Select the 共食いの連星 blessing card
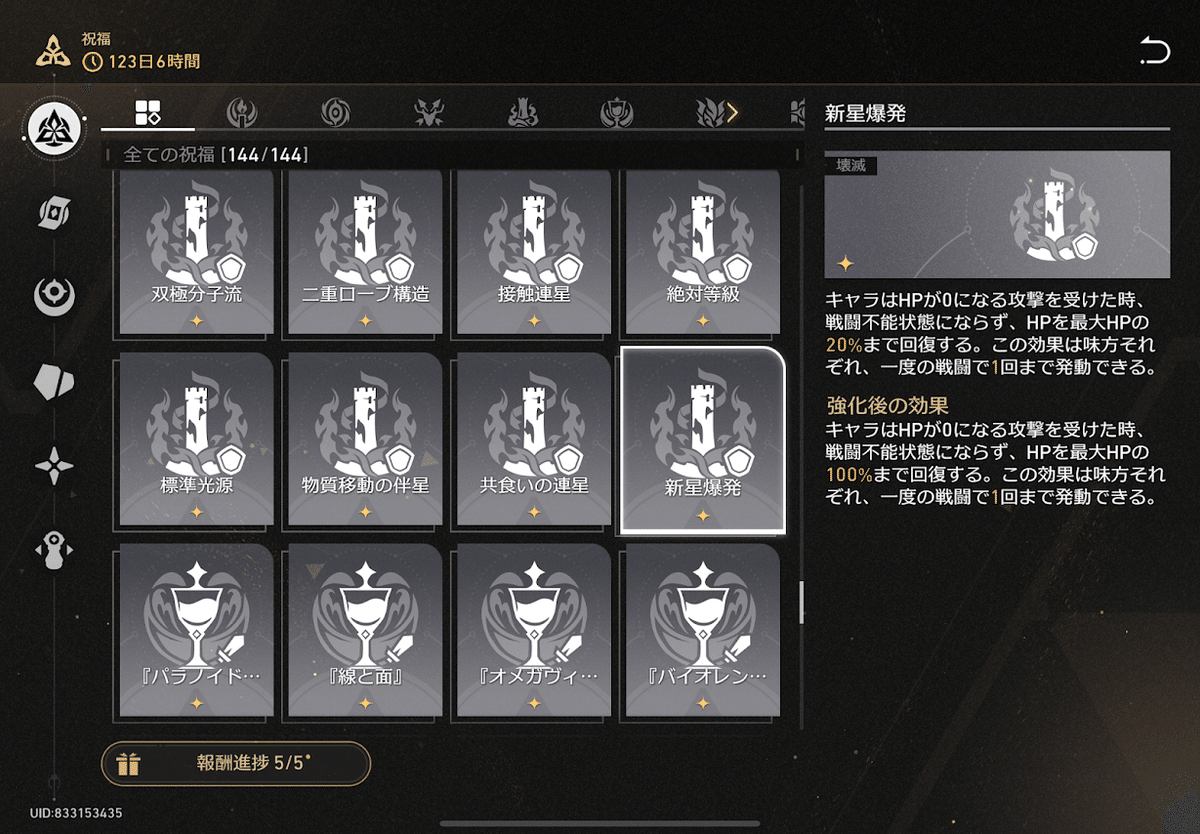Image resolution: width=1200 pixels, height=834 pixels. [x=534, y=440]
